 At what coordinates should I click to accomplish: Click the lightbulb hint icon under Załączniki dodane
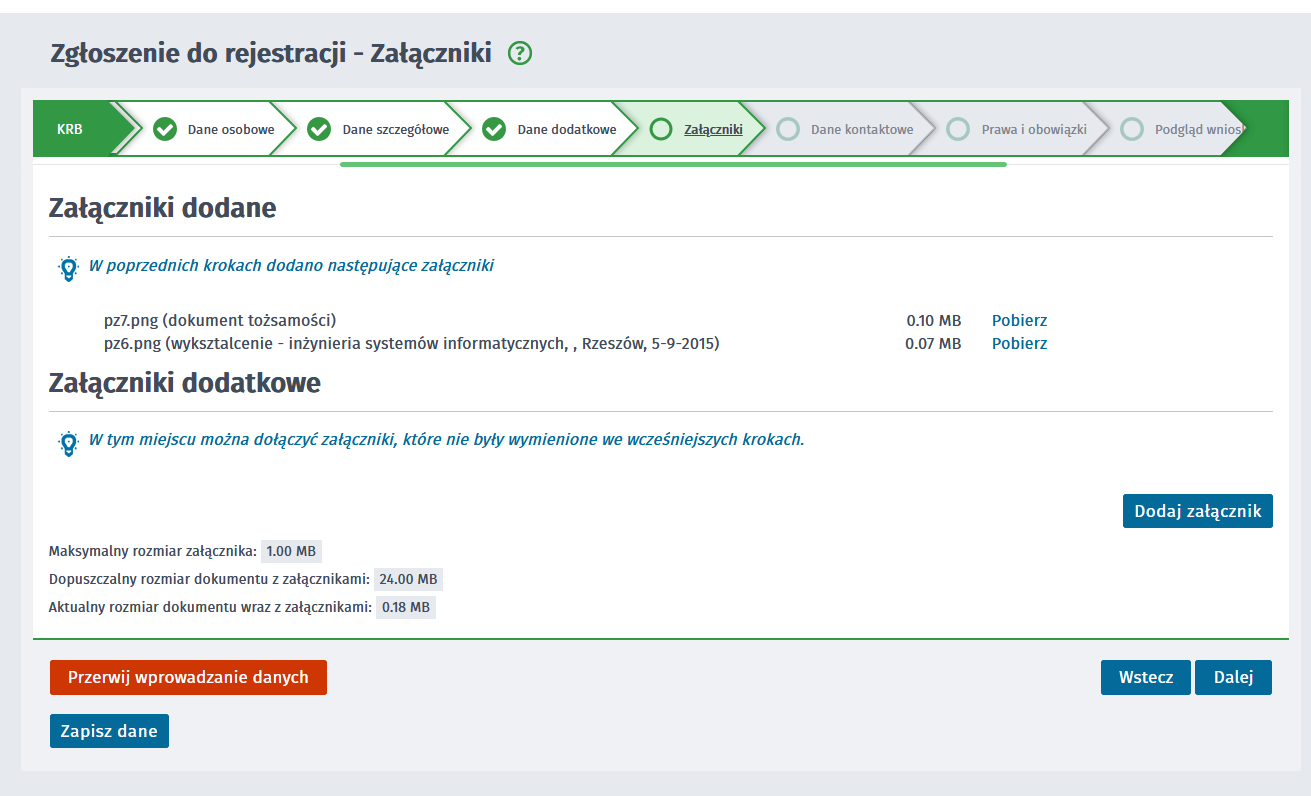pos(68,268)
